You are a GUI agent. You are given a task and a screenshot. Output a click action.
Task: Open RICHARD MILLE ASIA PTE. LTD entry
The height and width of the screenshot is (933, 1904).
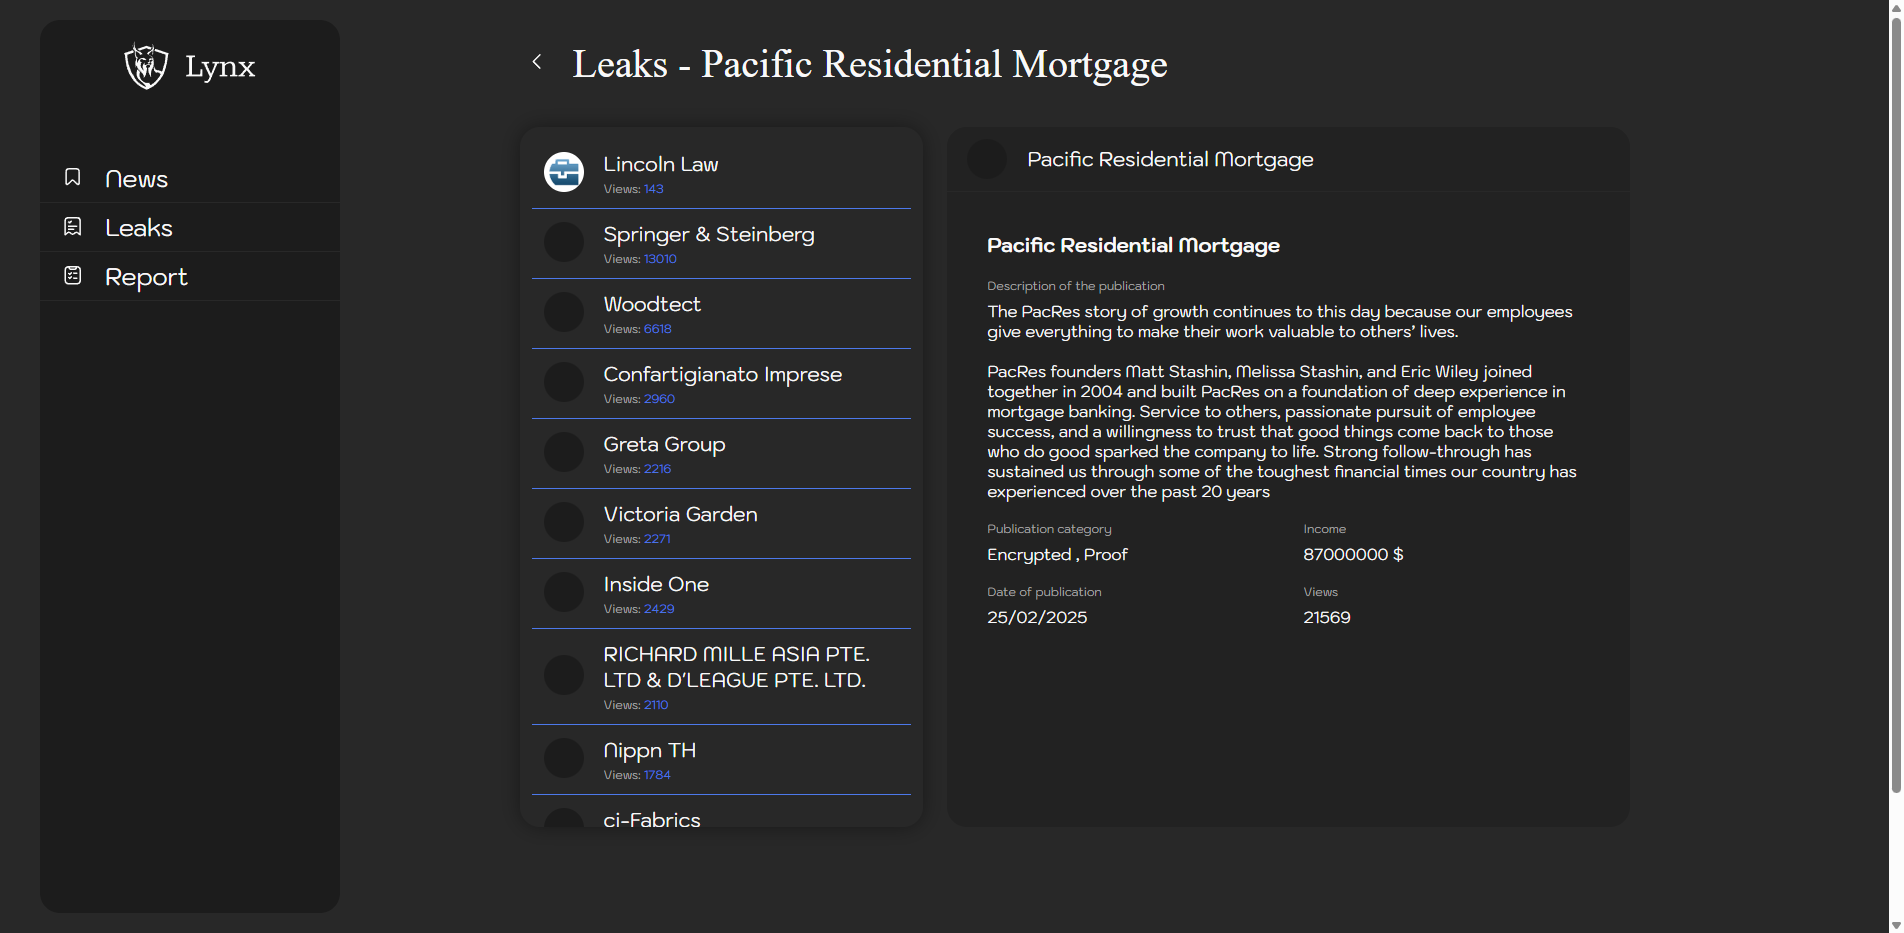[x=735, y=667]
